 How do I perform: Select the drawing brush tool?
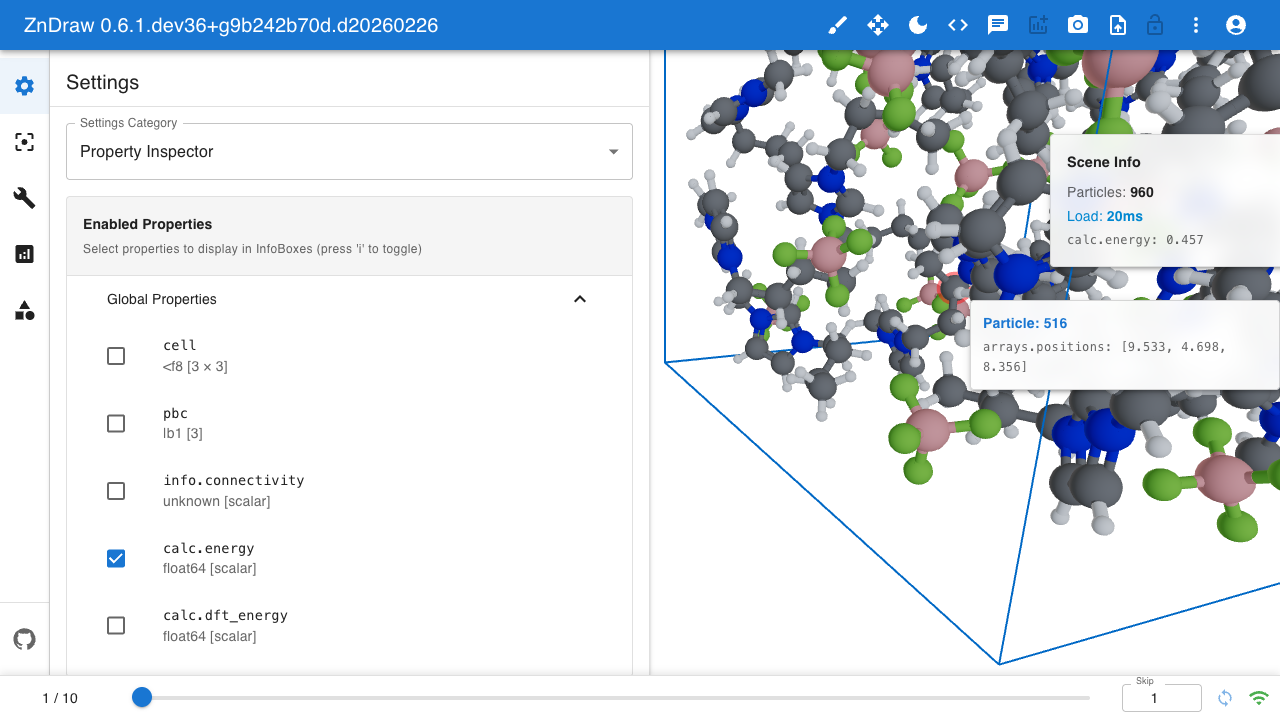point(838,25)
